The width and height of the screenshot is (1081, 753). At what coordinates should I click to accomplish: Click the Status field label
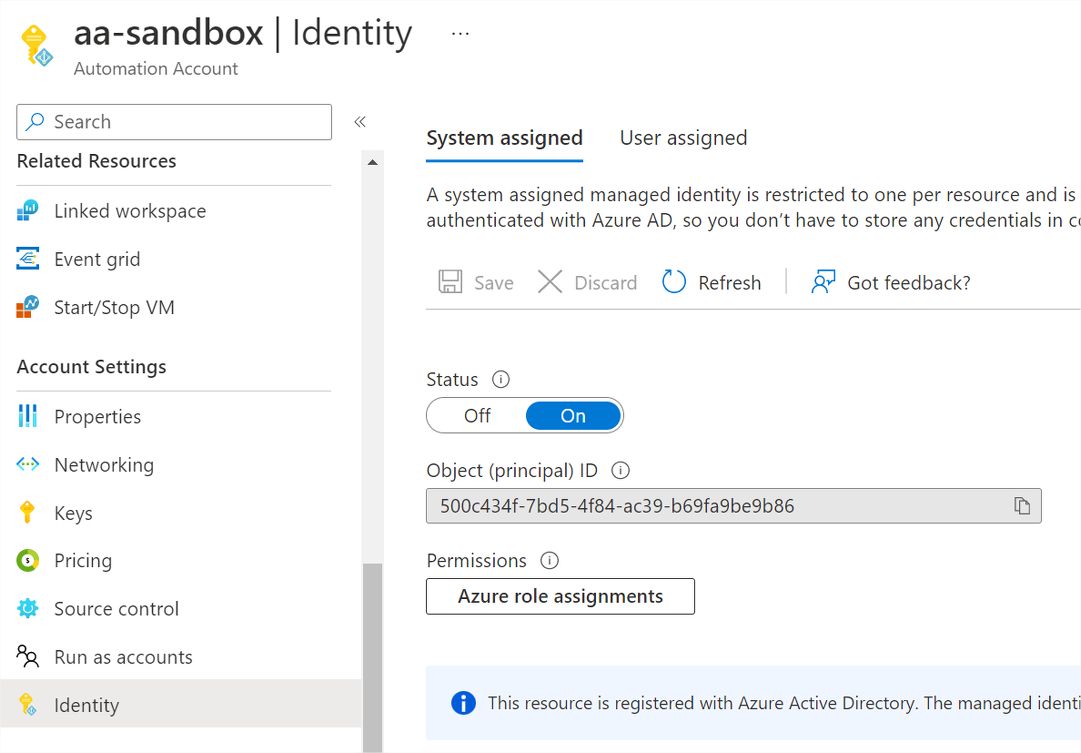click(452, 379)
